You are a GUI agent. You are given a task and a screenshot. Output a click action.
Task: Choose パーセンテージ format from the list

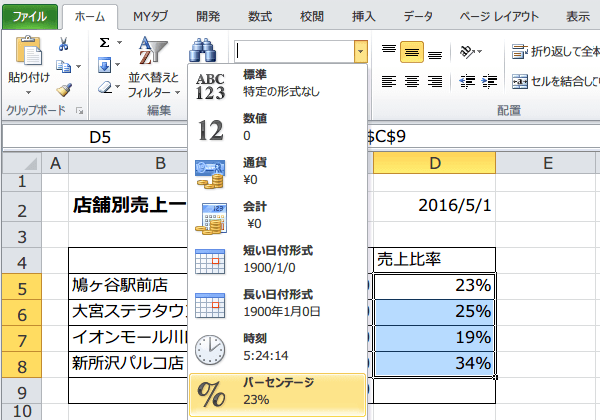point(277,391)
